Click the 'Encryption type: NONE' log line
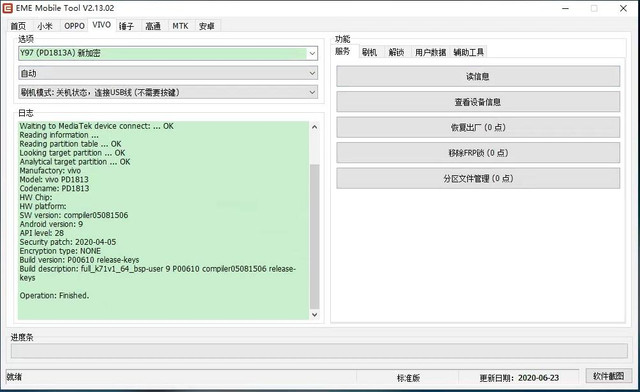640x392 pixels. (60, 251)
